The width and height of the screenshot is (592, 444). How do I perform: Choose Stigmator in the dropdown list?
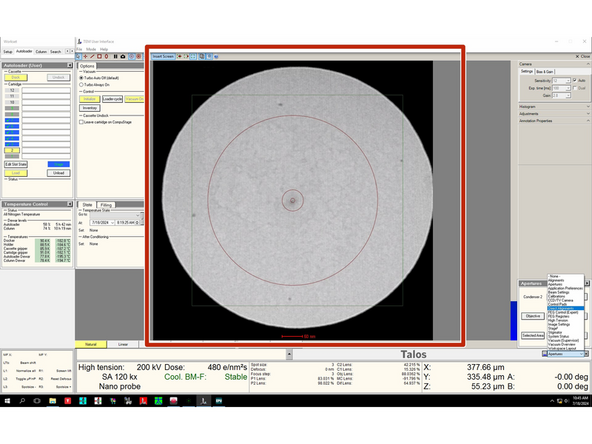pyautogui.click(x=555, y=332)
